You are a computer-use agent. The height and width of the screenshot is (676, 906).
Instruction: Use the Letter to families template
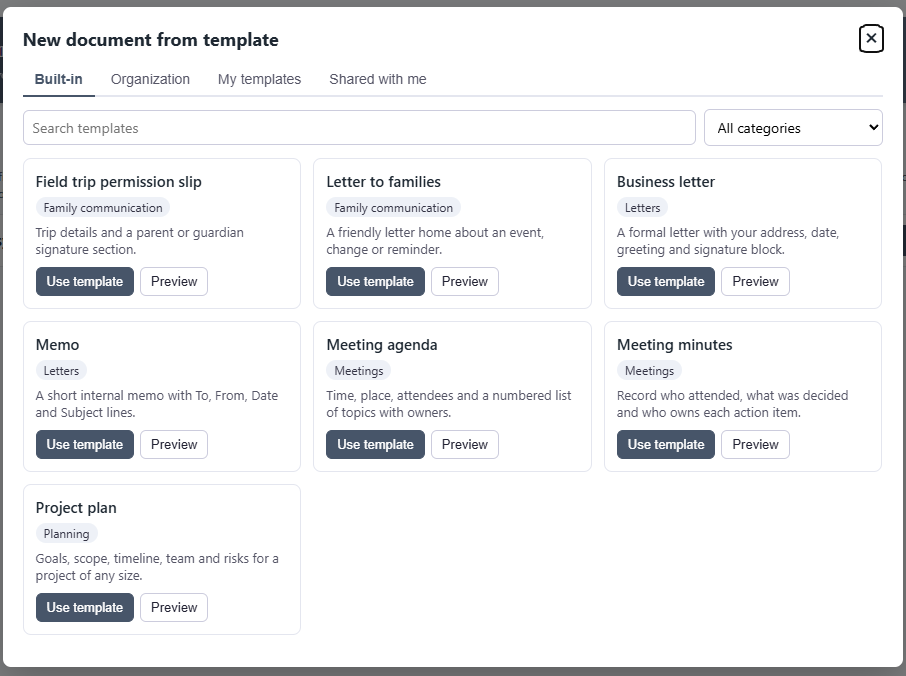point(376,281)
